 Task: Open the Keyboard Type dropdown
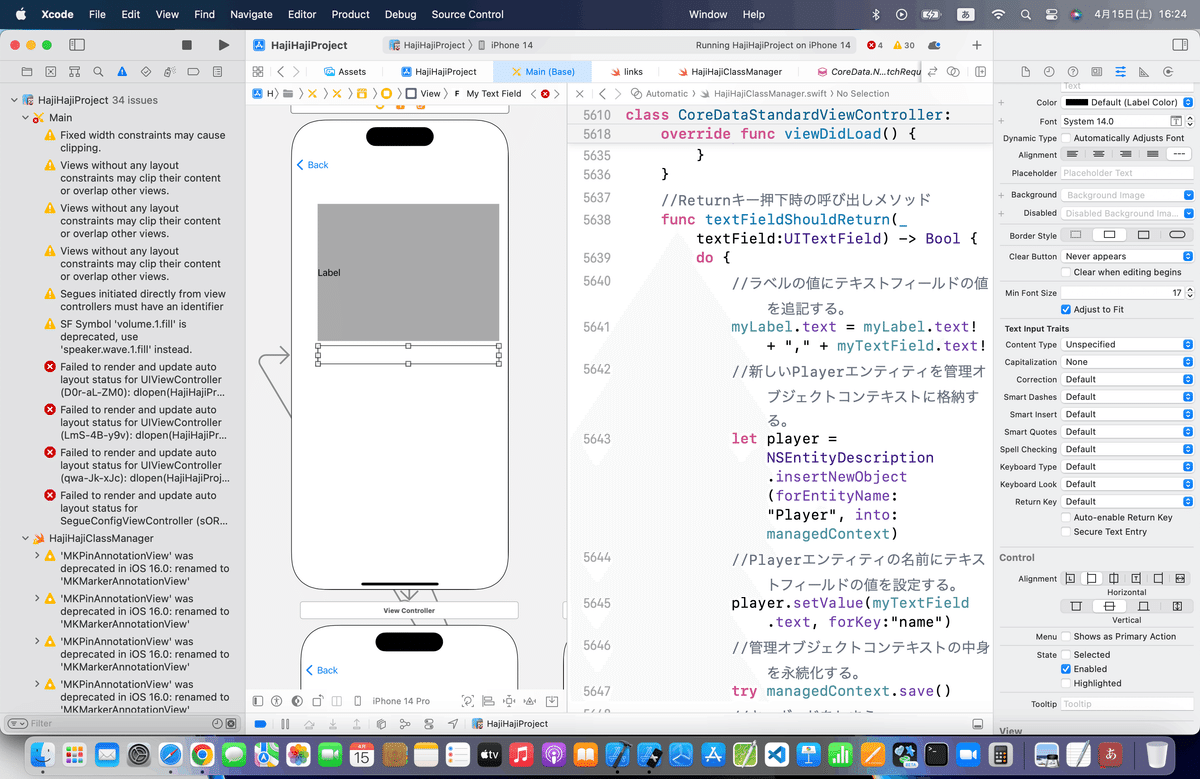pos(1128,467)
